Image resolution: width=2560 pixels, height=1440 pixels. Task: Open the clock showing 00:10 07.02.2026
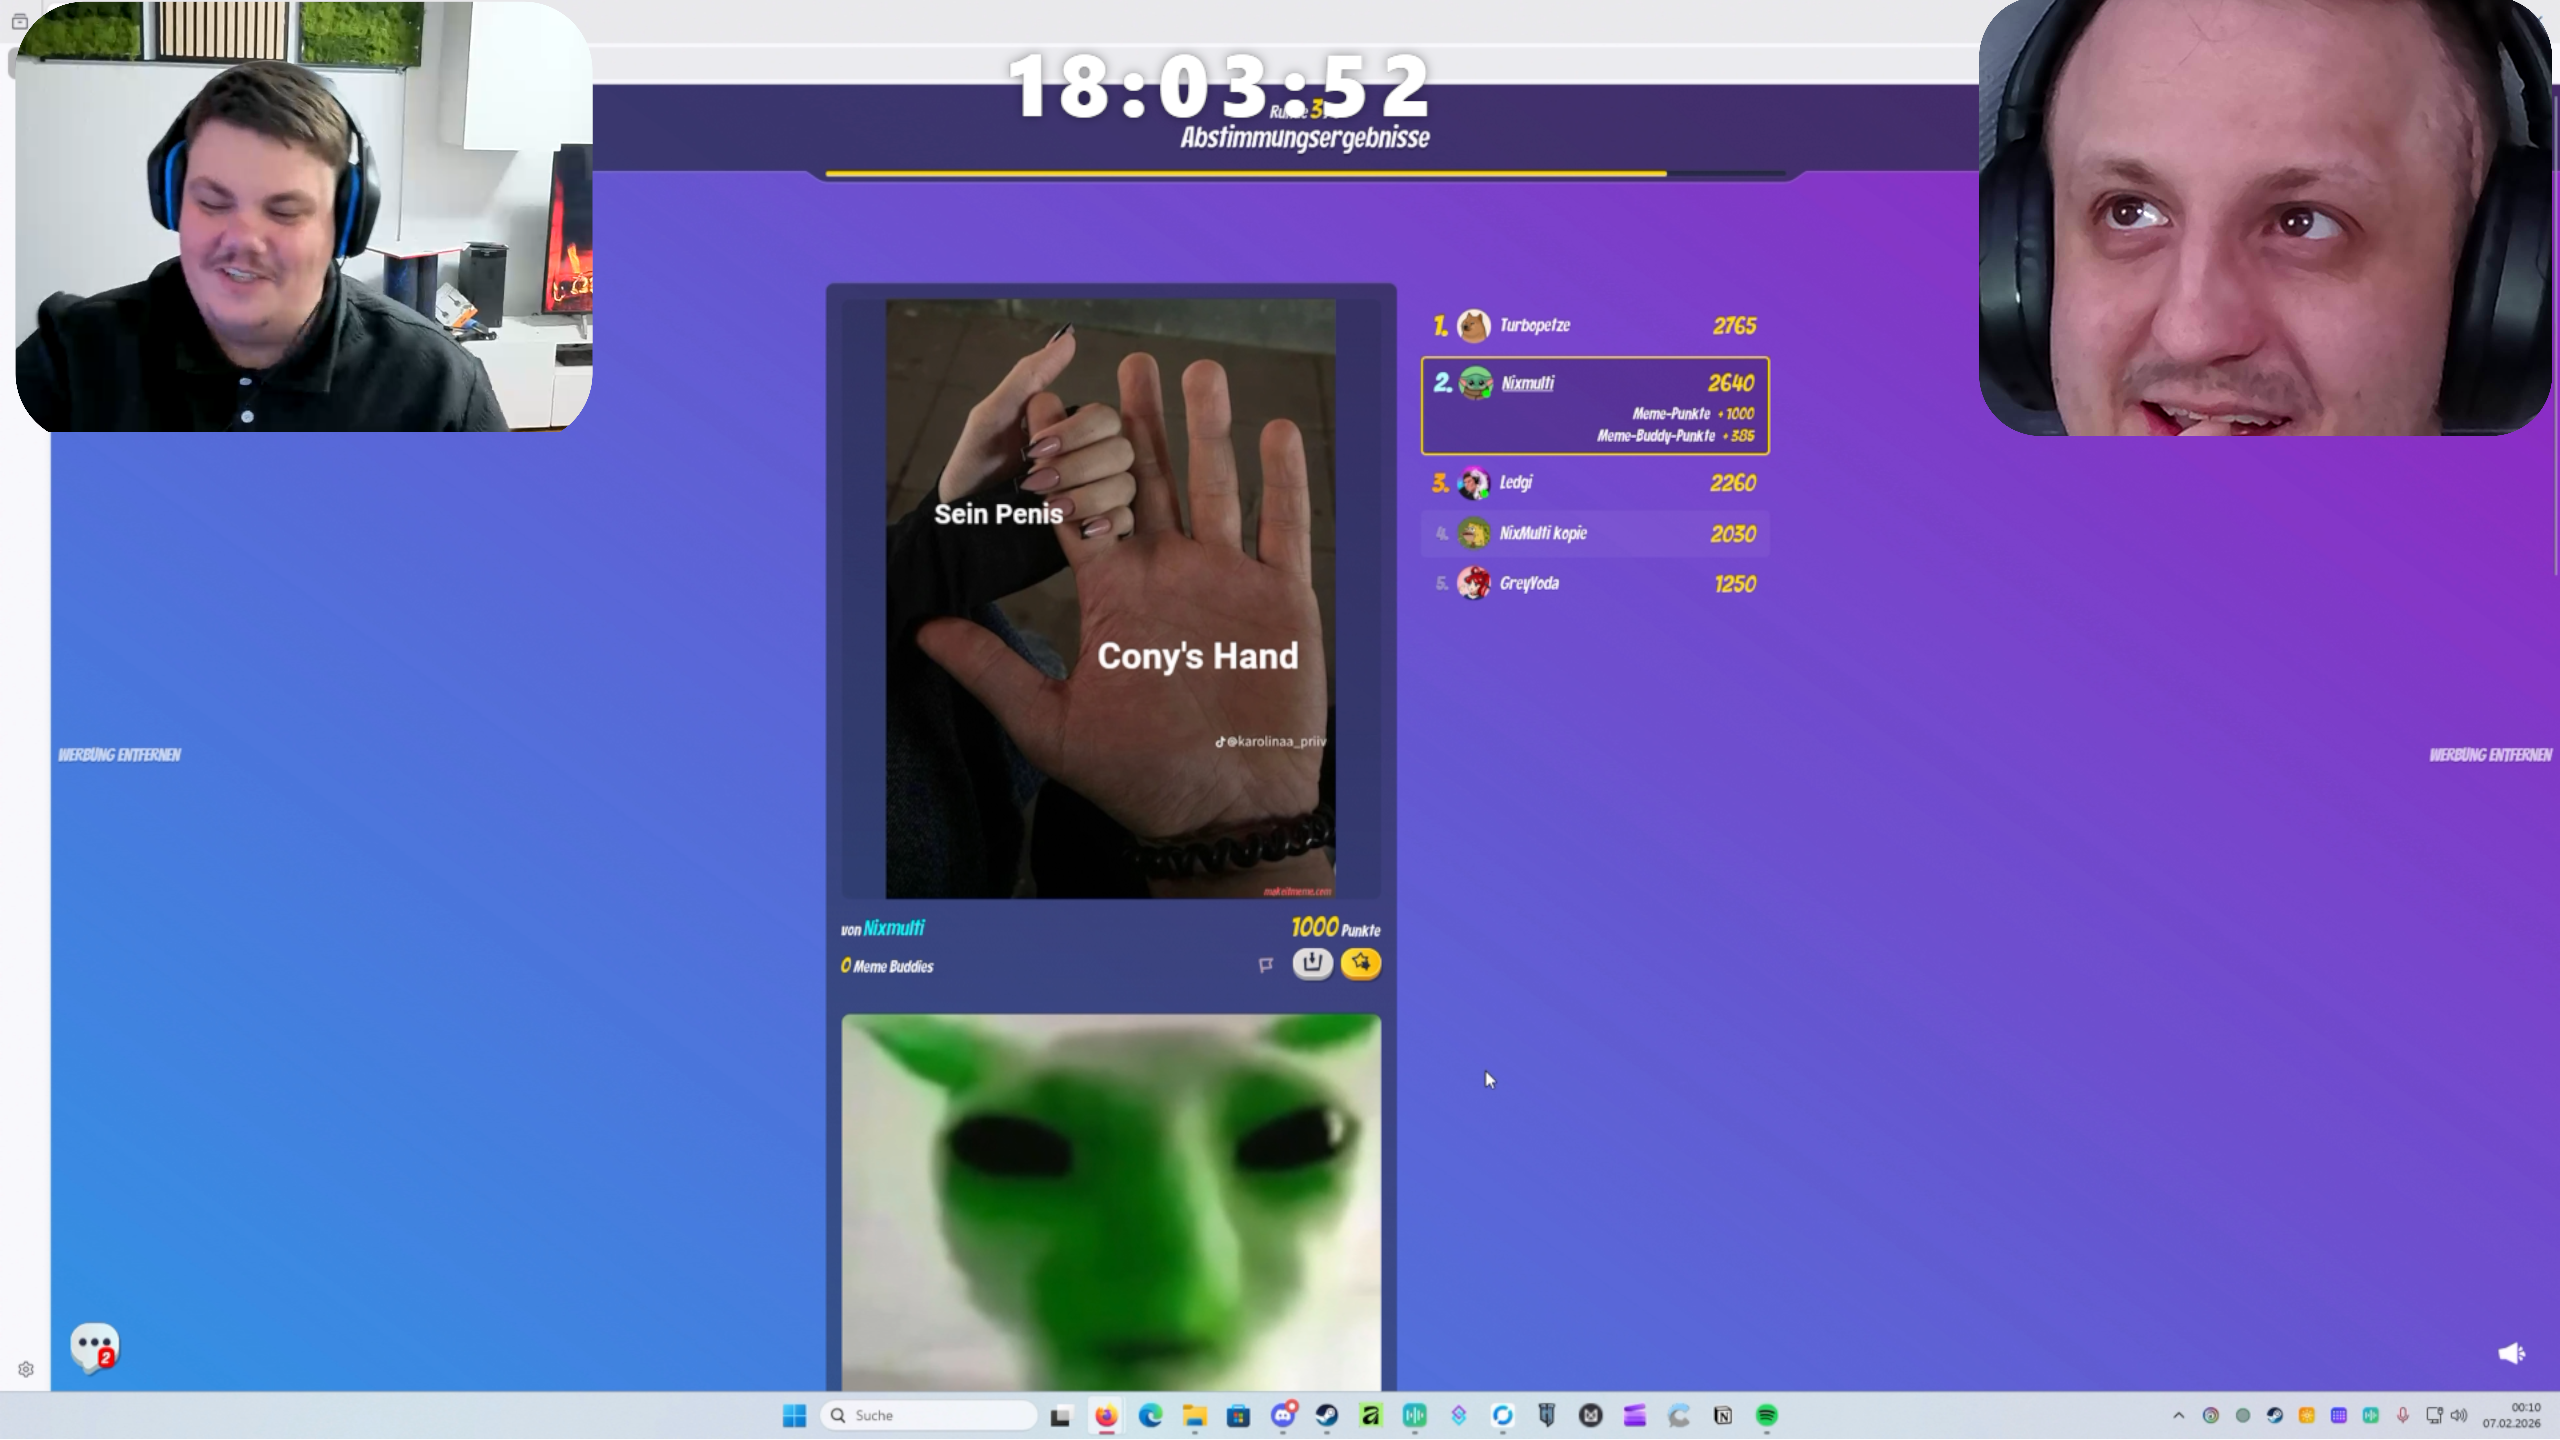(x=2512, y=1415)
